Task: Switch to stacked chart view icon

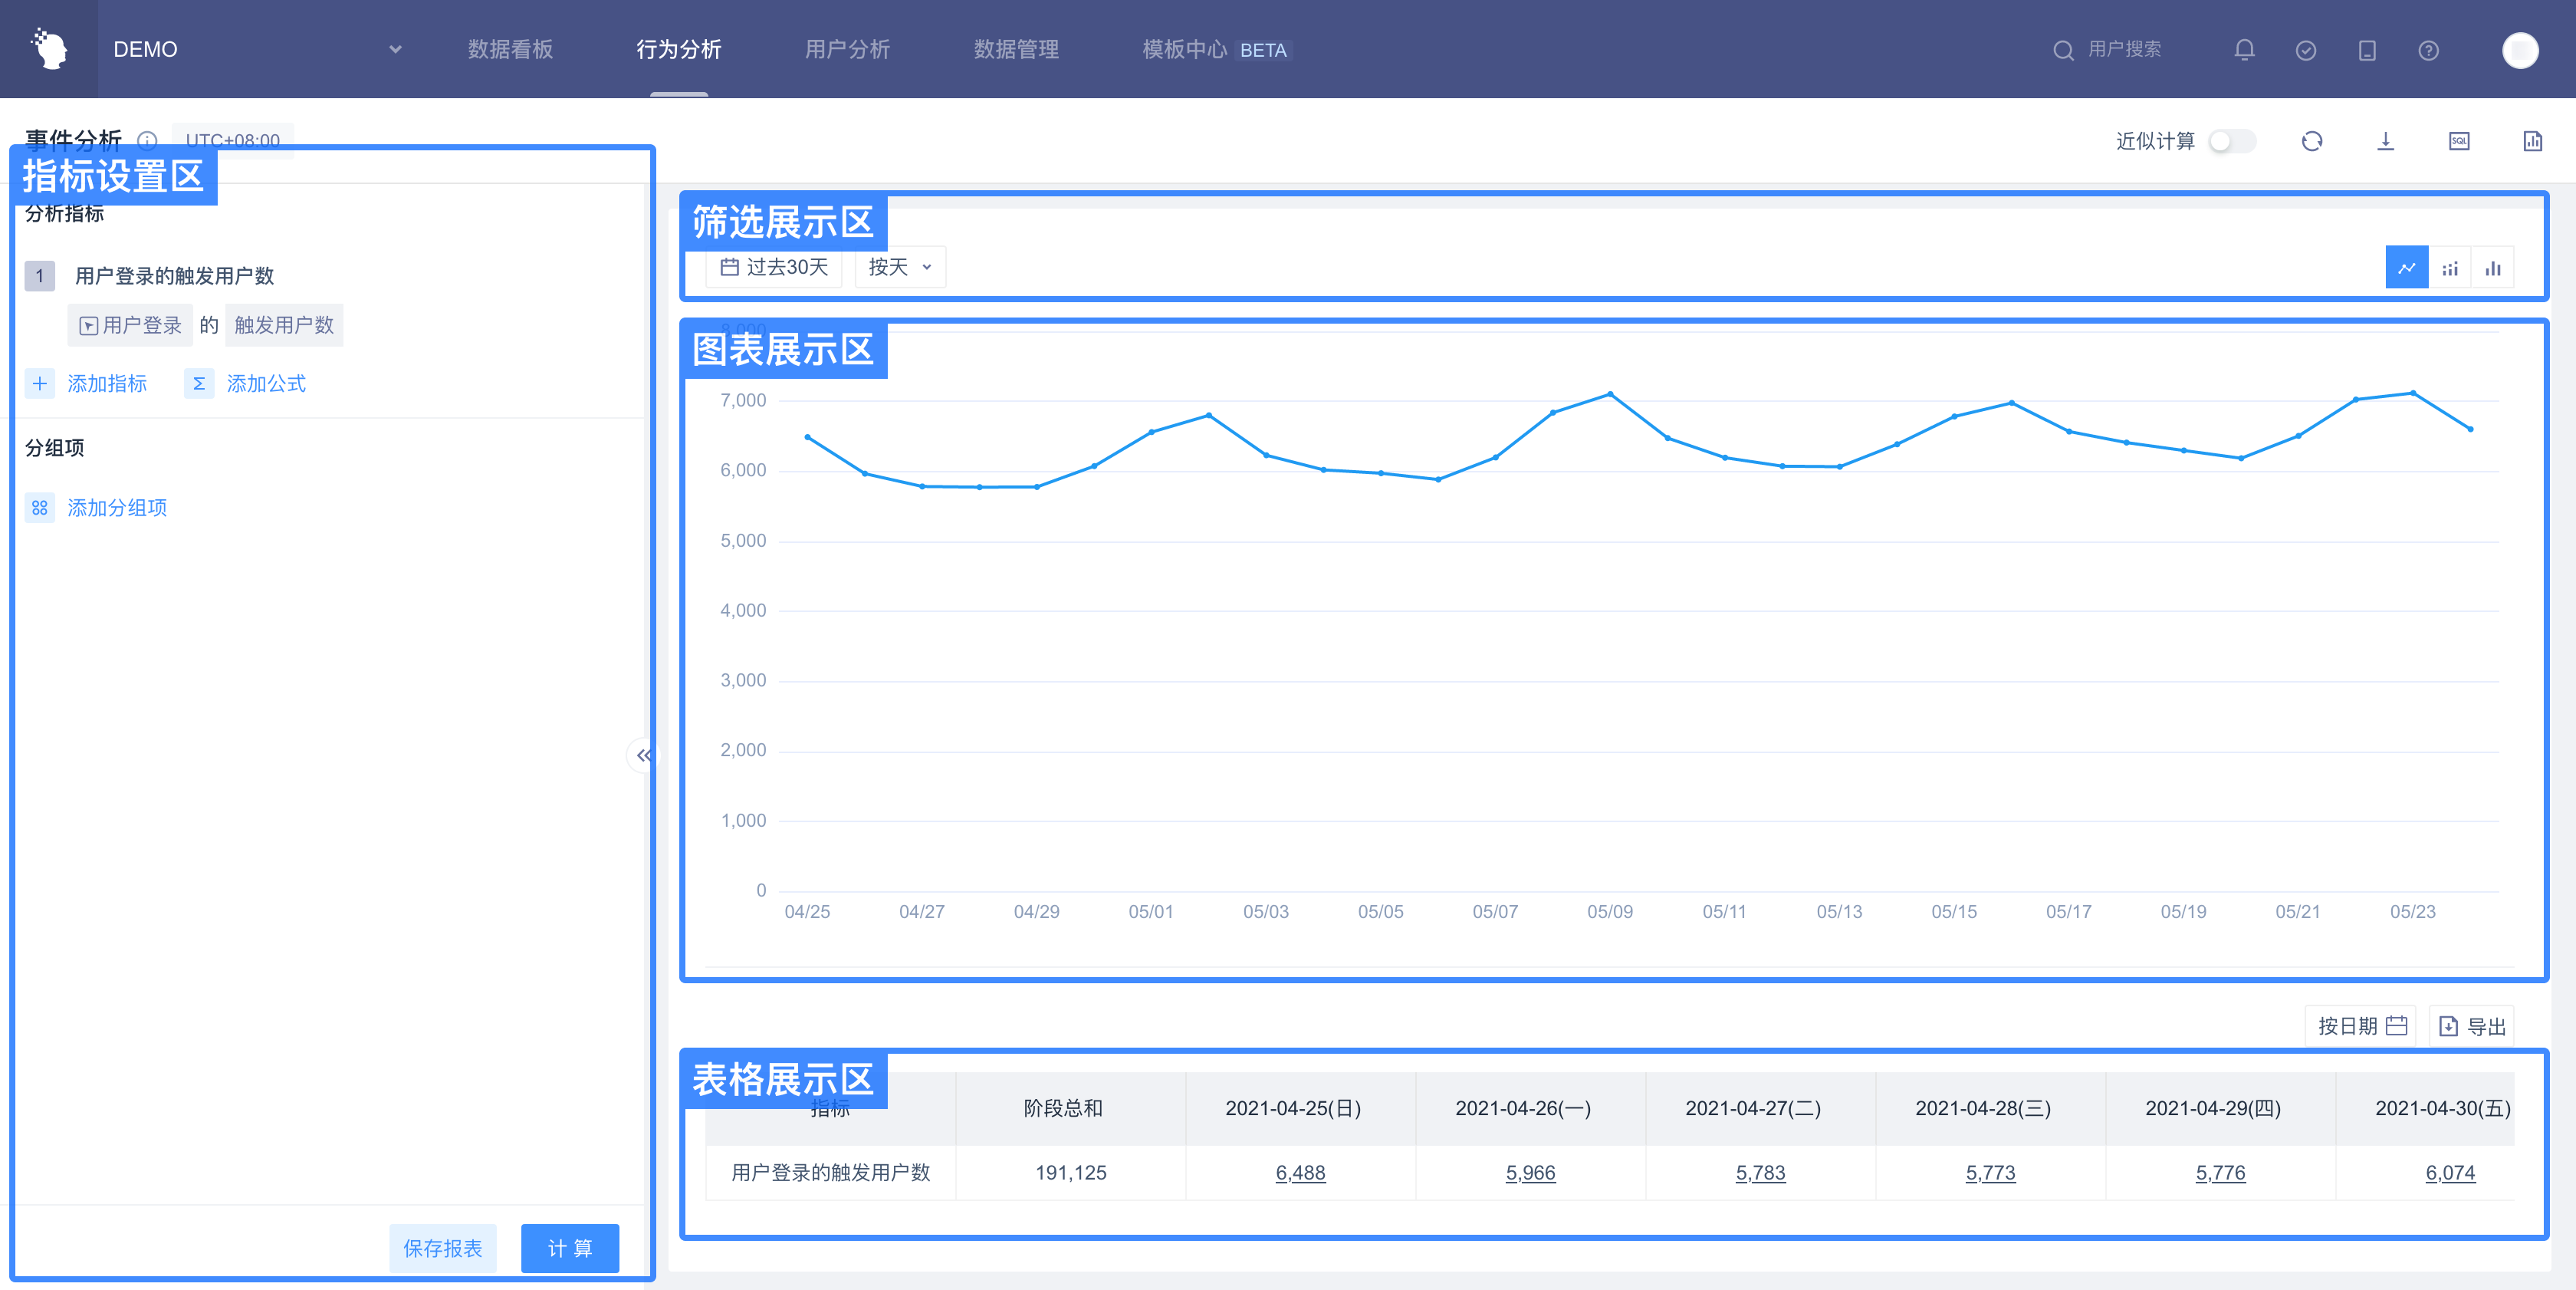Action: click(2449, 268)
